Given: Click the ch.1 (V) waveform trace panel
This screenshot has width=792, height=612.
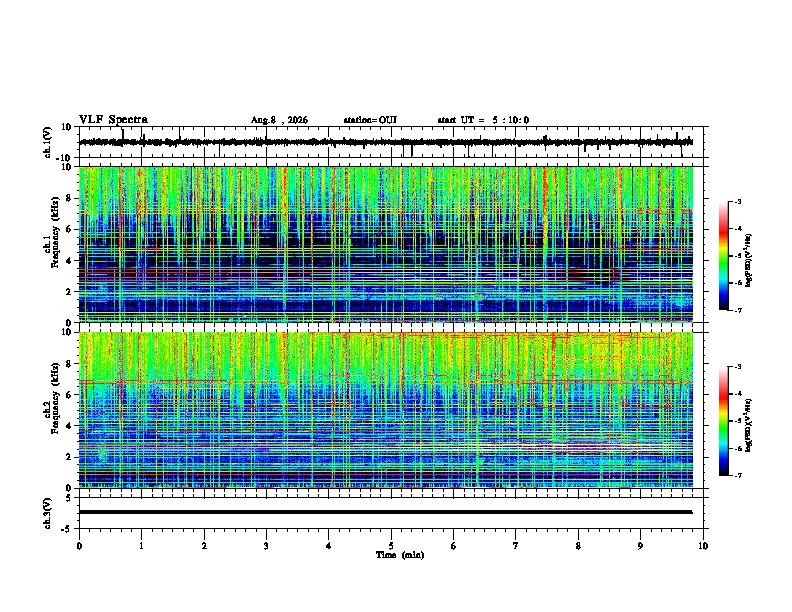Looking at the screenshot, I should click(393, 142).
